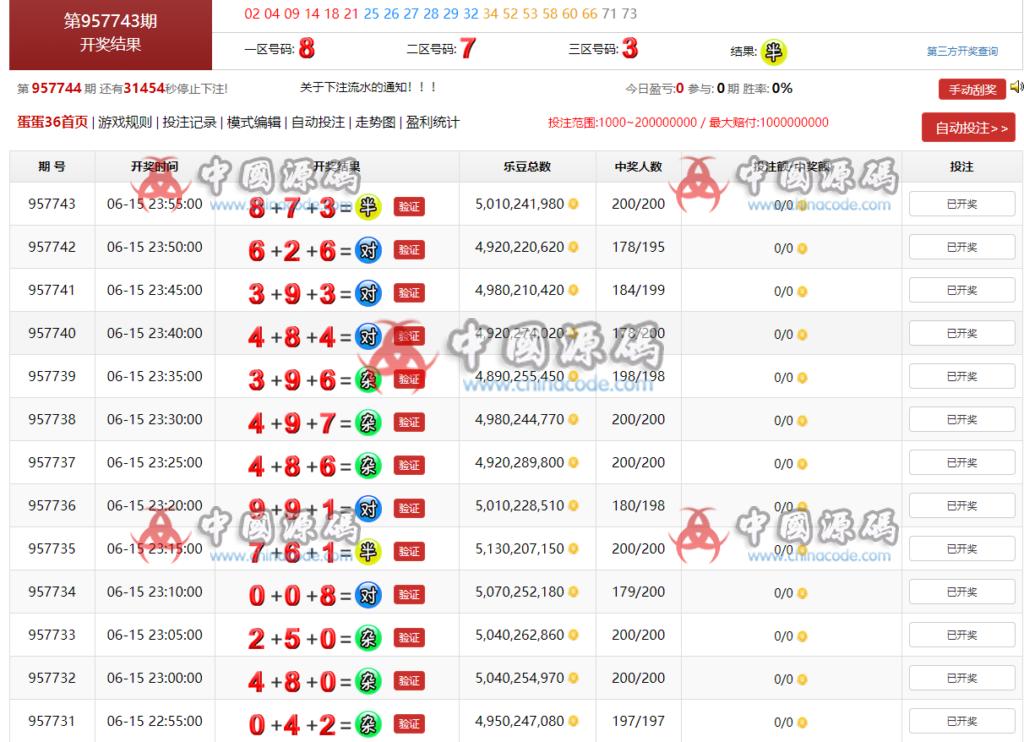Open the 模式编辑 menu item
This screenshot has width=1024, height=742.
pyautogui.click(x=253, y=122)
